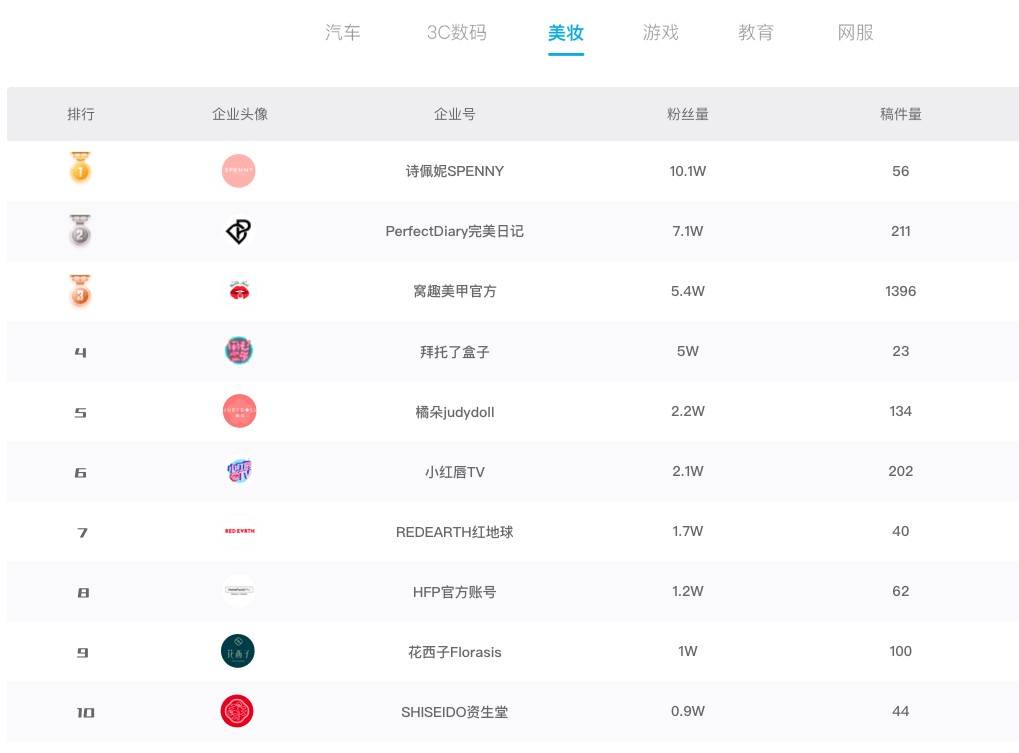
Task: Click the 粉丝量 column header
Action: 687,114
